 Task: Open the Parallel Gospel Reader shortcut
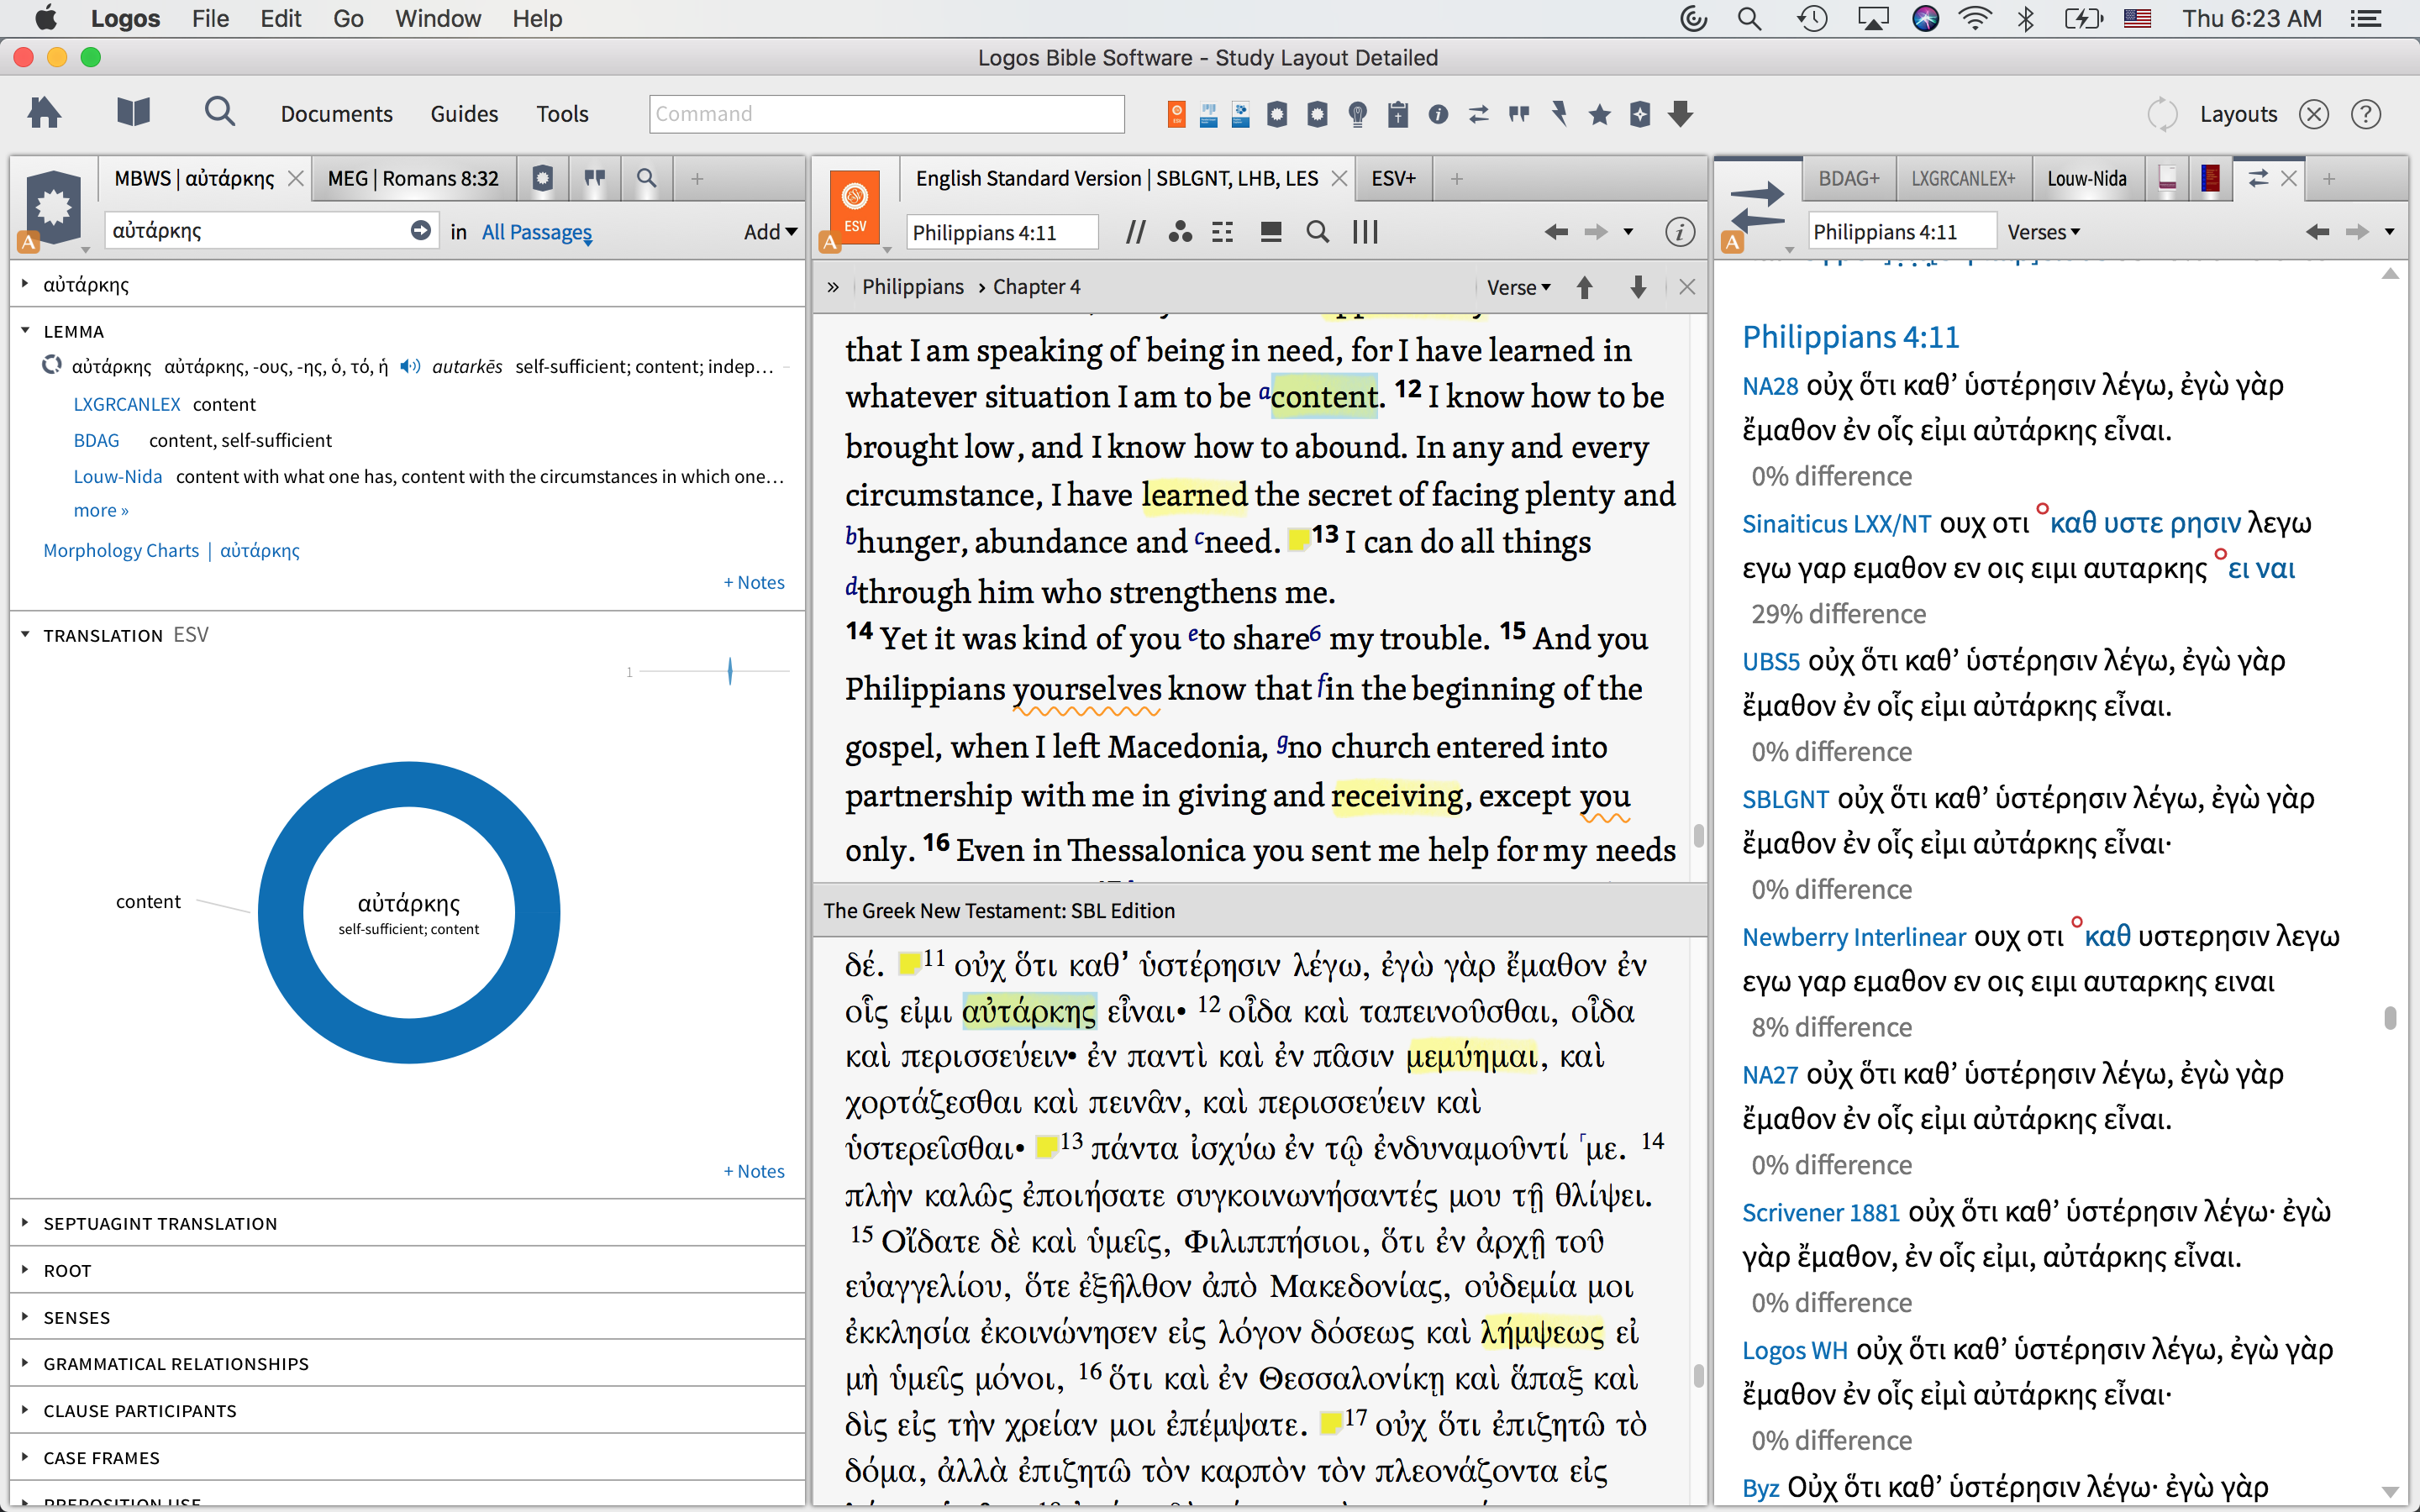1208,114
